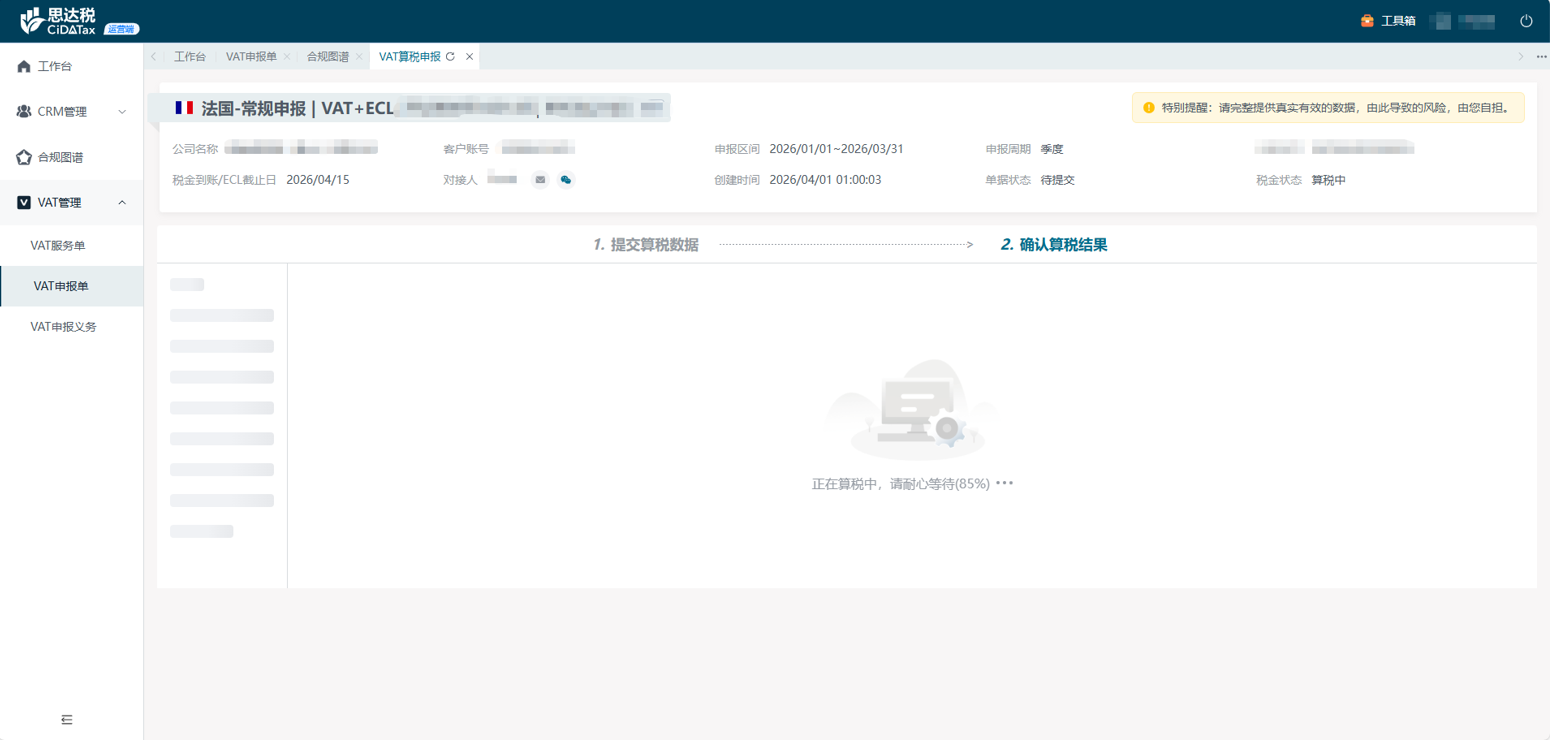1550x742 pixels.
Task: Open the tab bar more options (…) menu
Action: tap(1541, 57)
